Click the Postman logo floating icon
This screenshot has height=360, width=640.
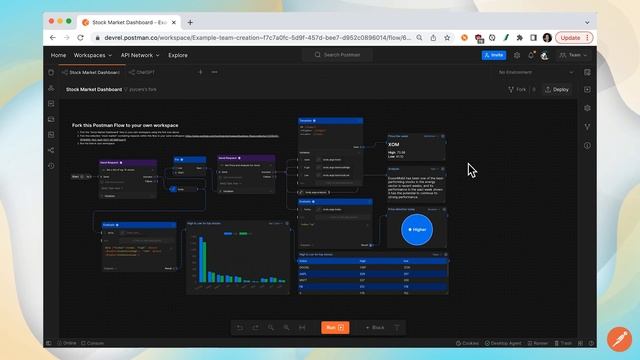tap(620, 339)
